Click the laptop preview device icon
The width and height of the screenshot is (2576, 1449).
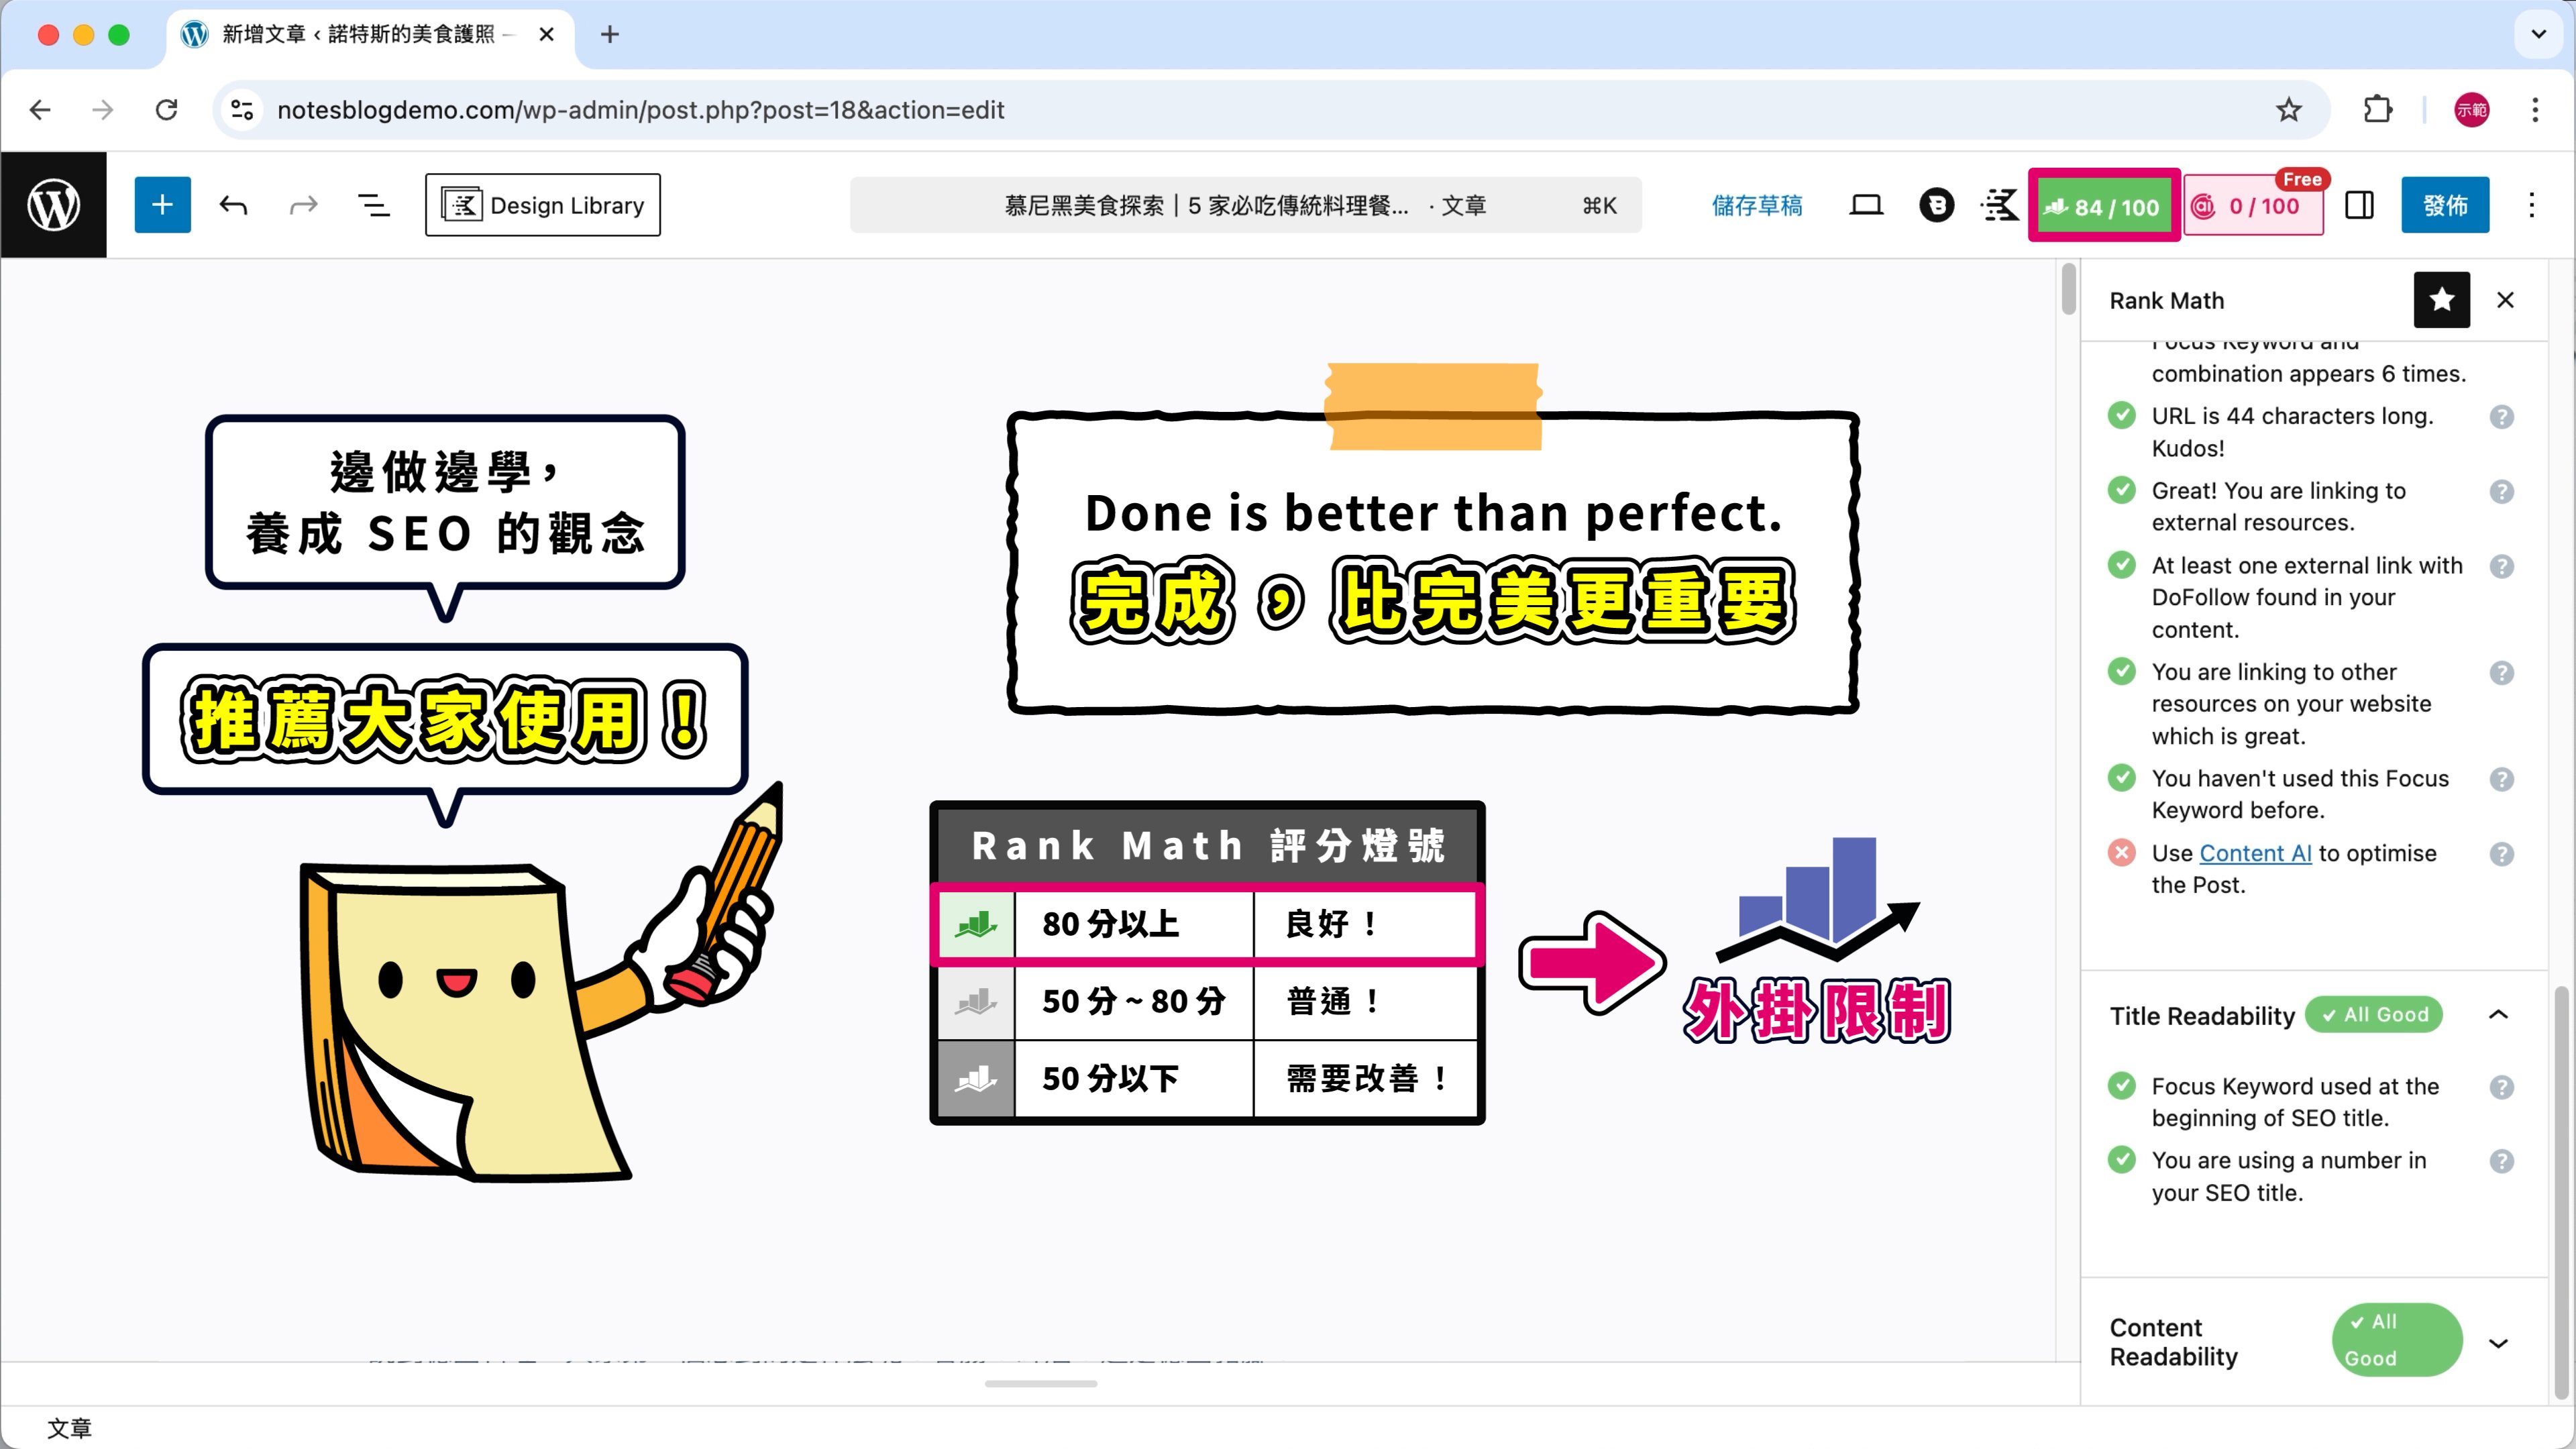click(x=1865, y=205)
